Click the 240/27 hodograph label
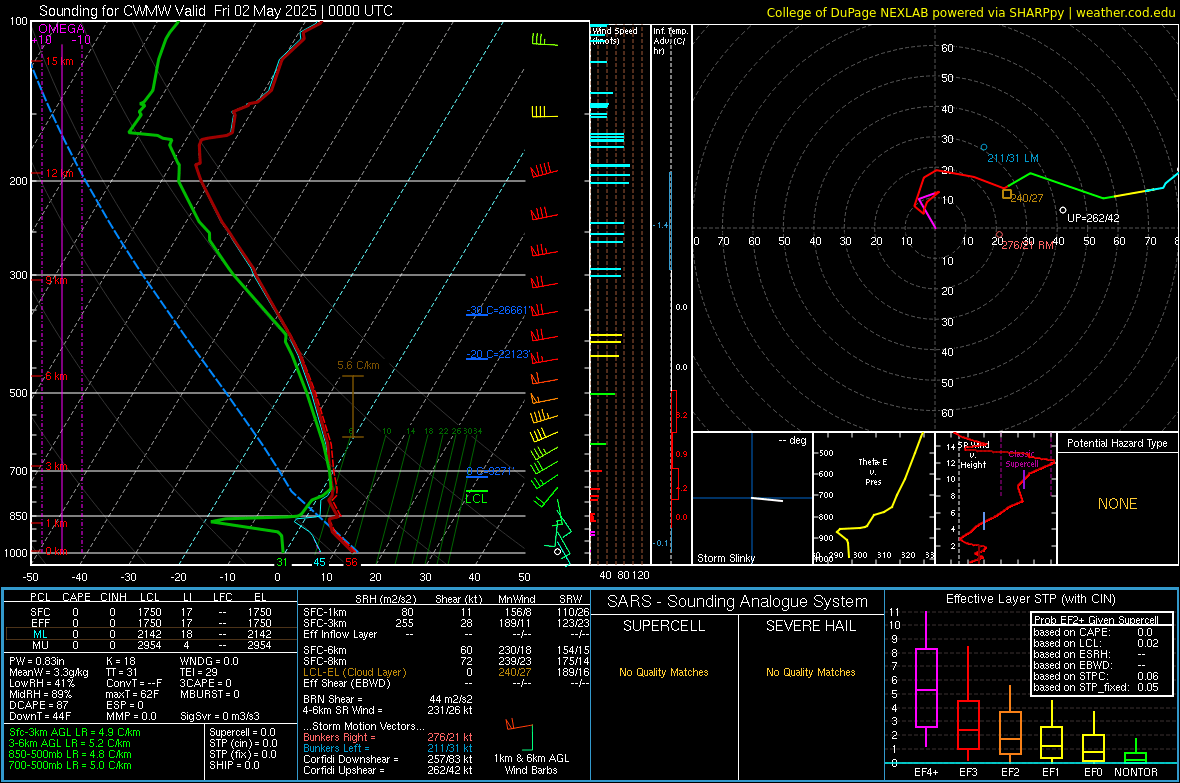 click(x=1027, y=198)
